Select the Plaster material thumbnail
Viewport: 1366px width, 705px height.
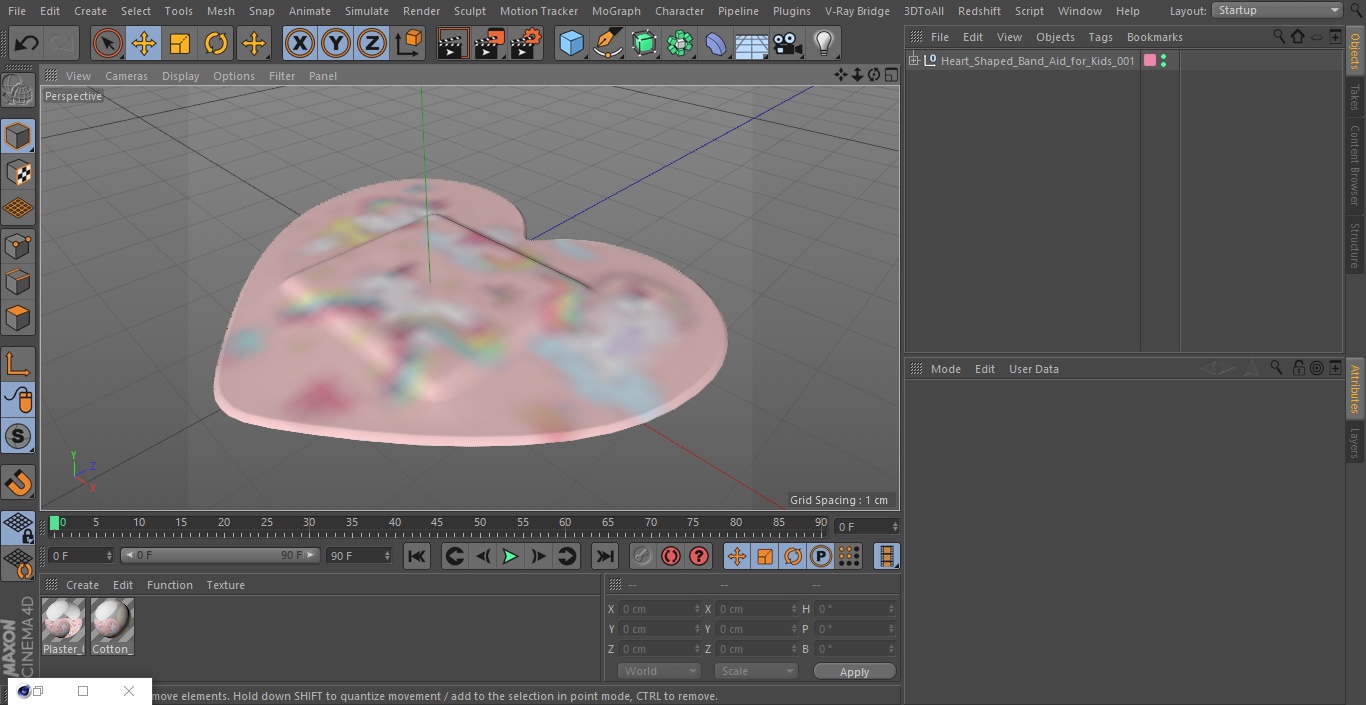(63, 626)
